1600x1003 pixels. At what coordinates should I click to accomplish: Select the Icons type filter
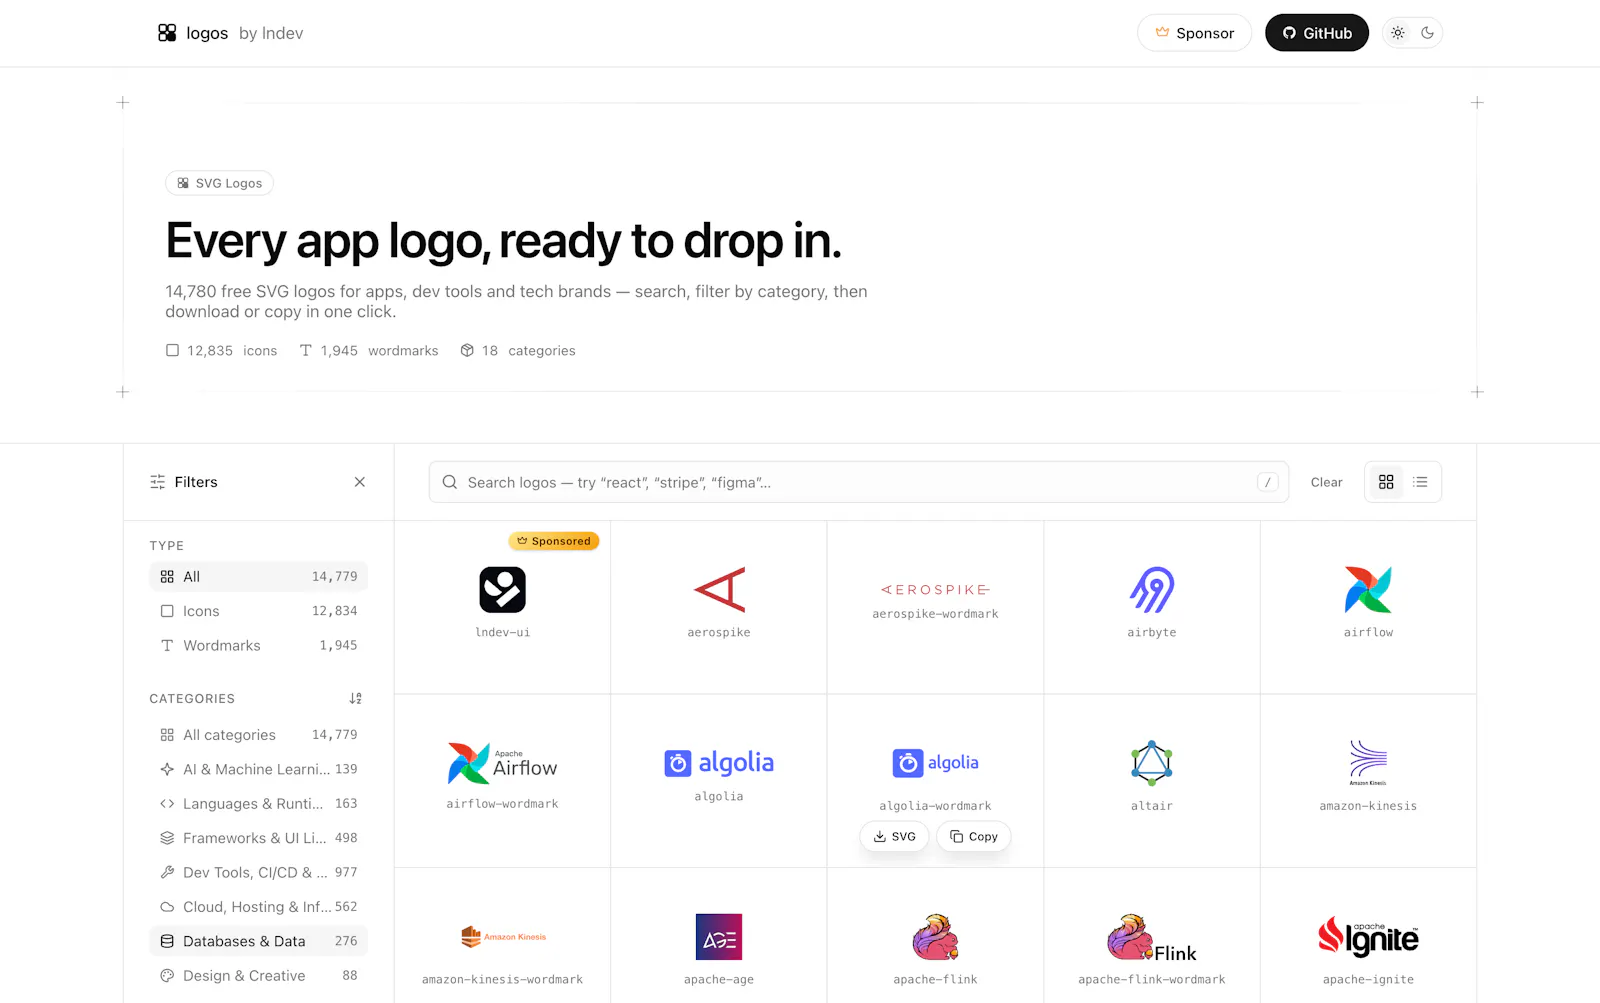click(259, 611)
